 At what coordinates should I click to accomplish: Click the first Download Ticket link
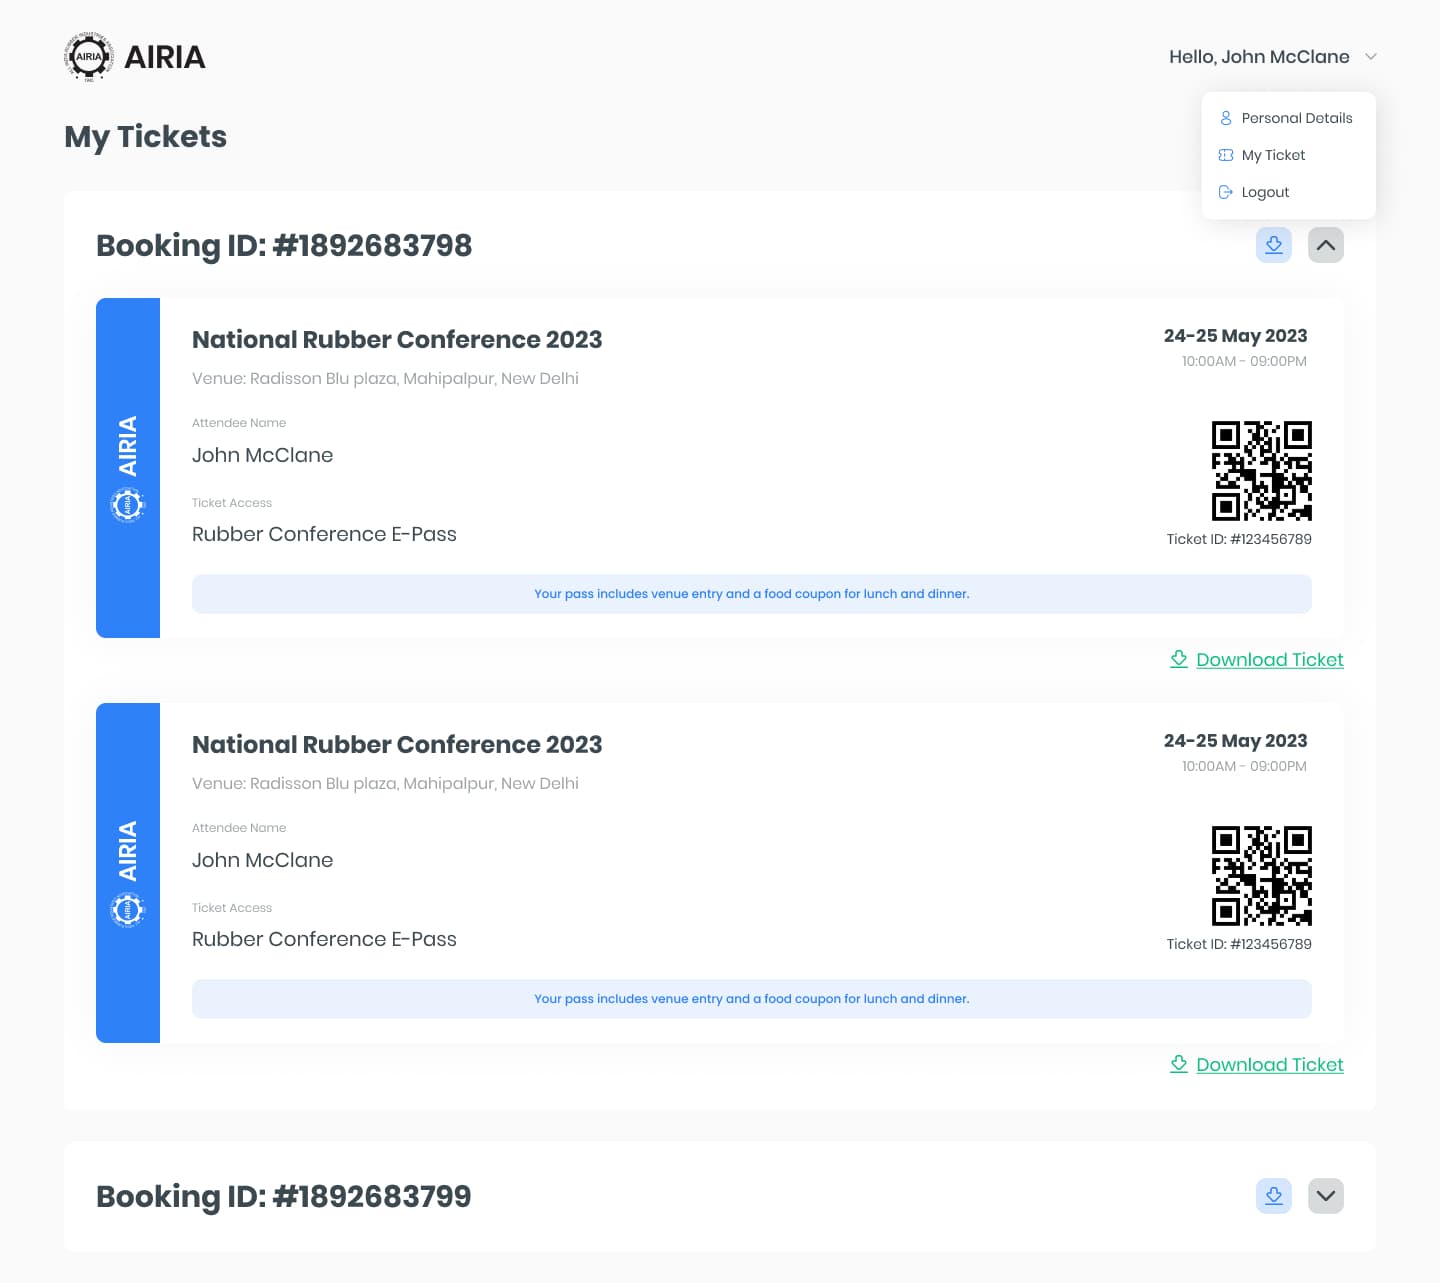(x=1270, y=659)
